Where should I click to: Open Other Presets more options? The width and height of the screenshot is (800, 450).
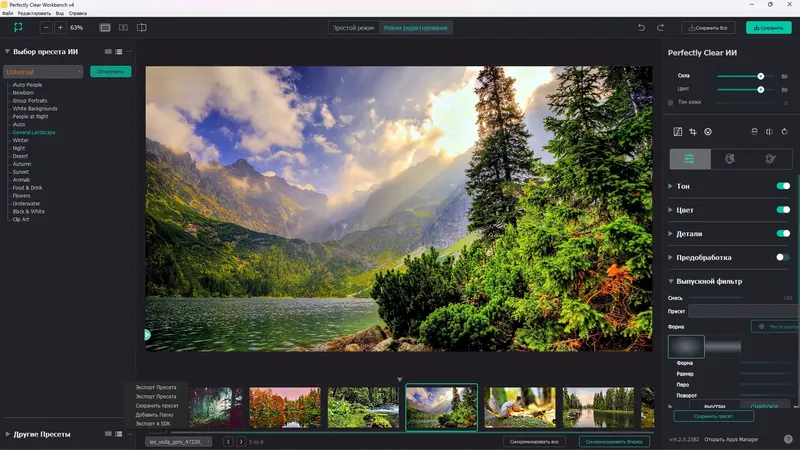130,434
